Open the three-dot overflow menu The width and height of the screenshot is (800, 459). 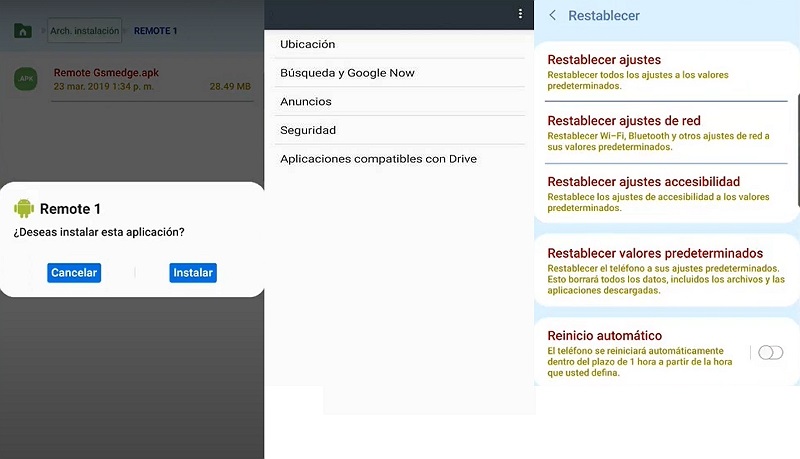pos(520,14)
